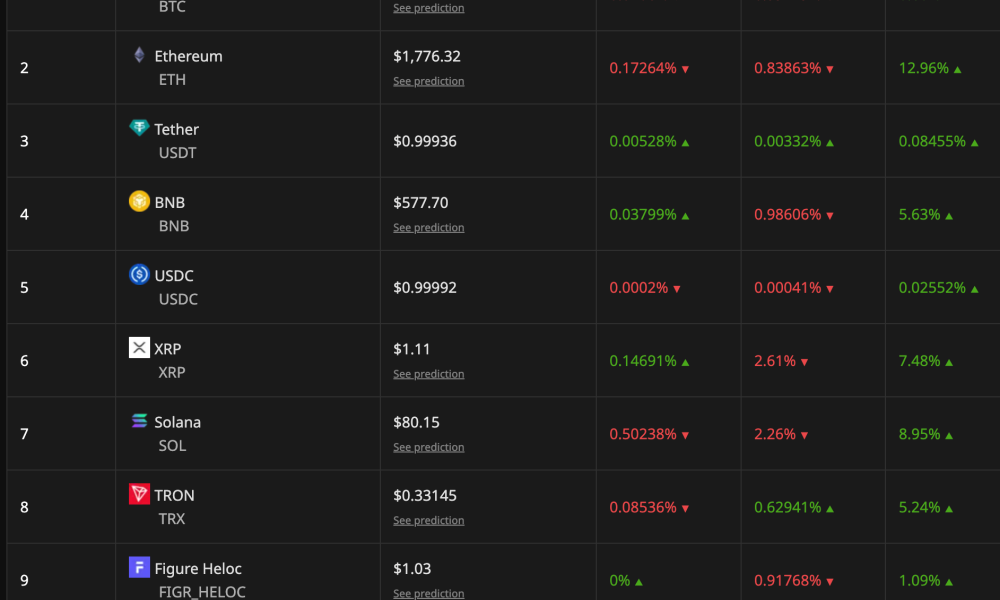Click Figure Heloc change value 1.09%
Viewport: 1000px width, 600px height.
tap(919, 581)
